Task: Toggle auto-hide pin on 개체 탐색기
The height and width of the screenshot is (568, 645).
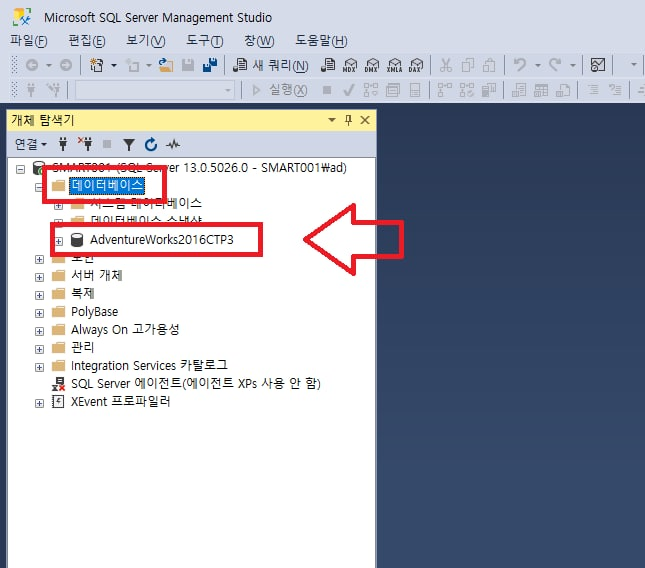Action: [348, 120]
